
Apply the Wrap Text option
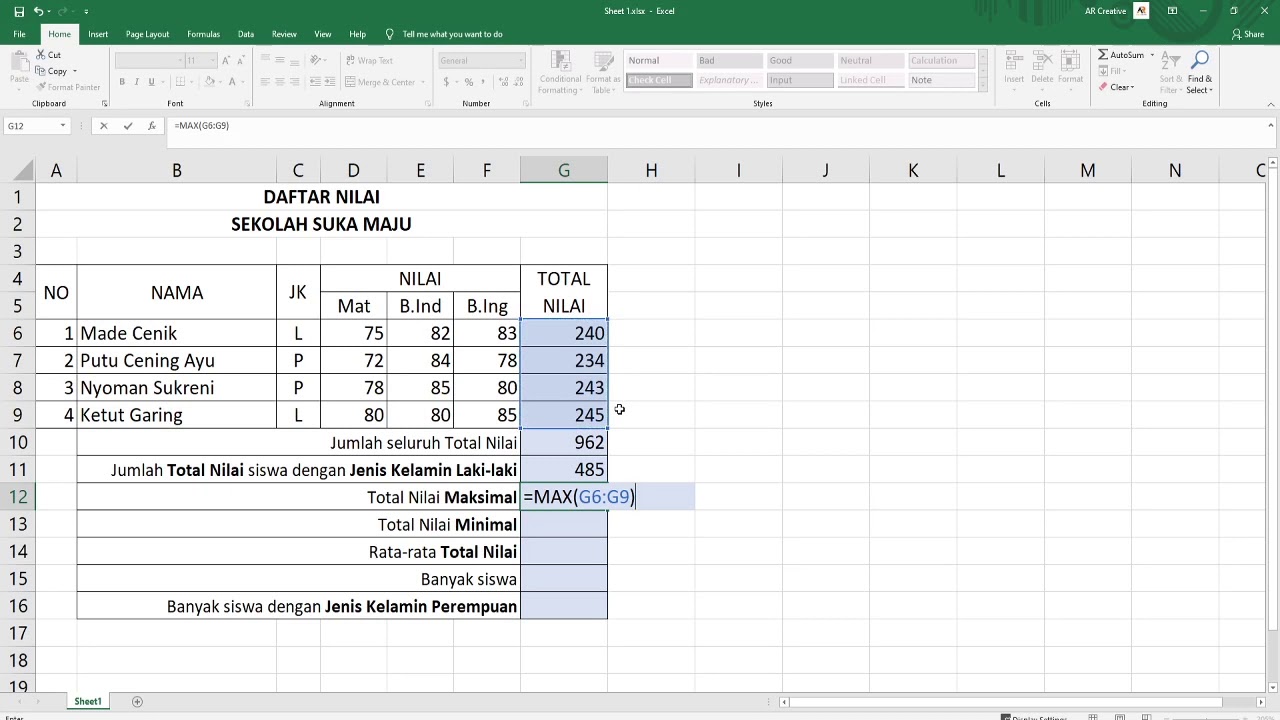tap(369, 60)
